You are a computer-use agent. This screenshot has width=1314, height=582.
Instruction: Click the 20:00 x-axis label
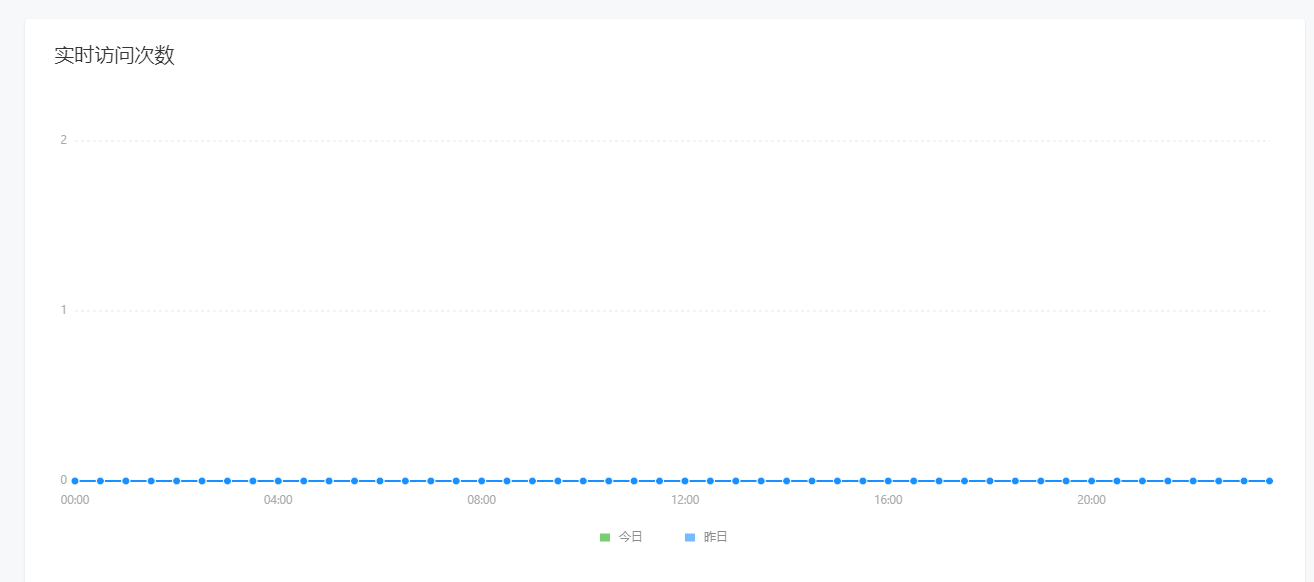pyautogui.click(x=1091, y=500)
